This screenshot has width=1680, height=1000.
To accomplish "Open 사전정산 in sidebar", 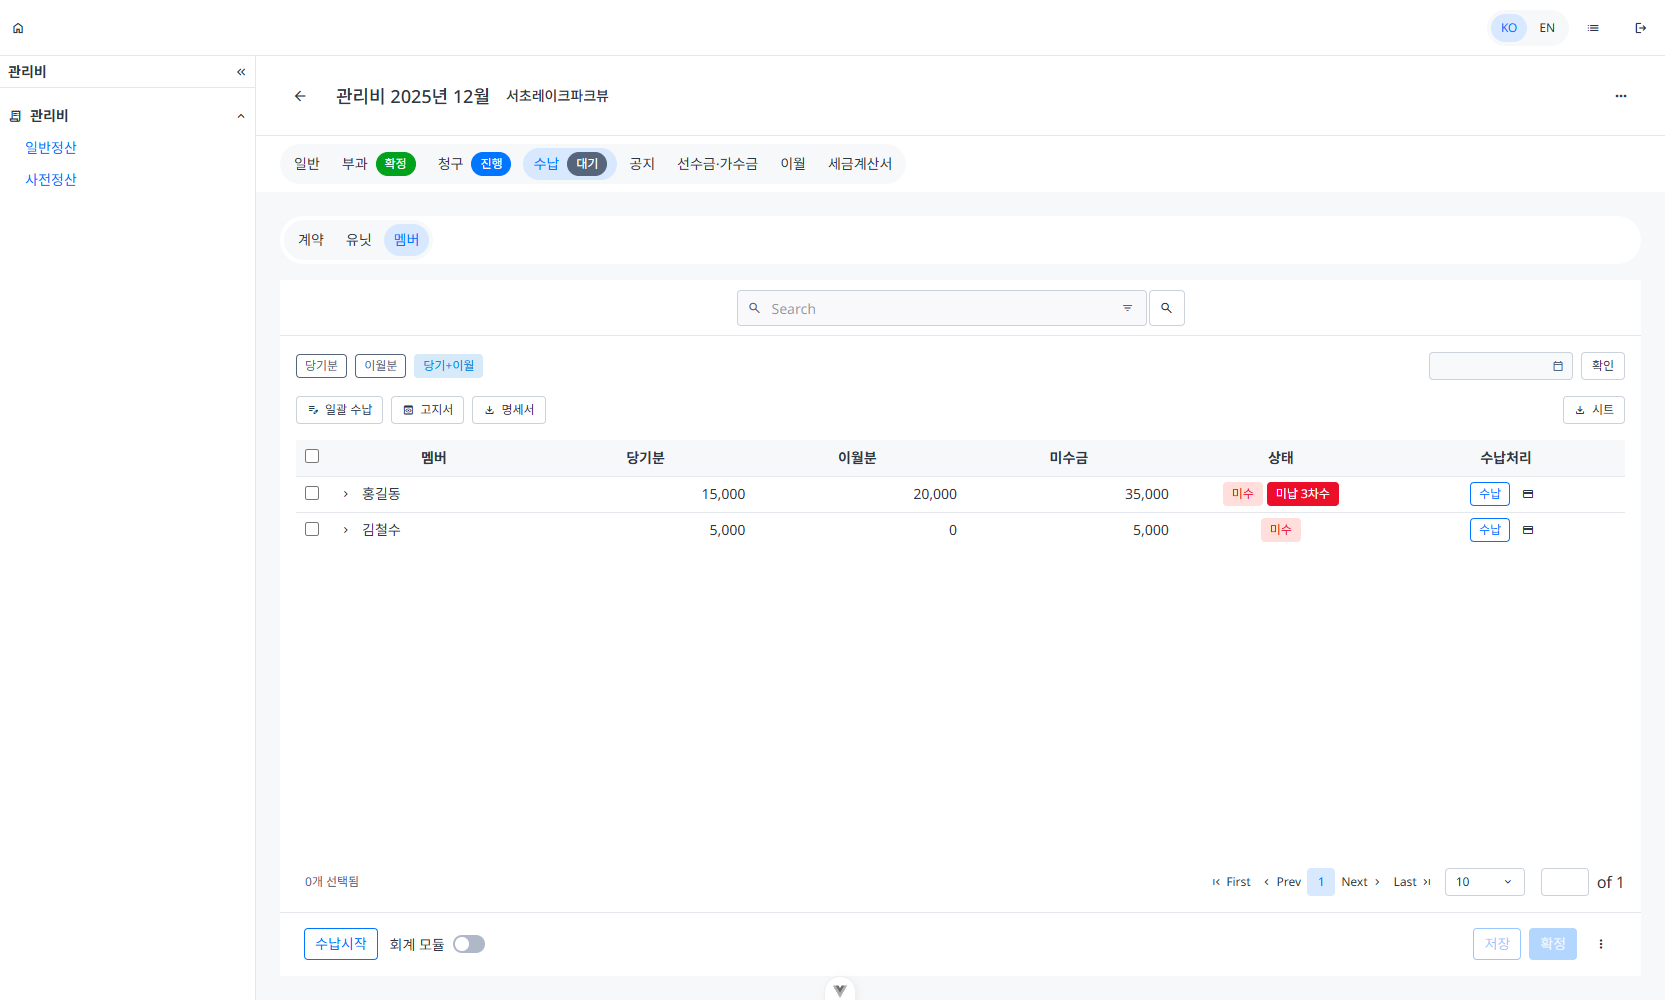I will 51,180.
